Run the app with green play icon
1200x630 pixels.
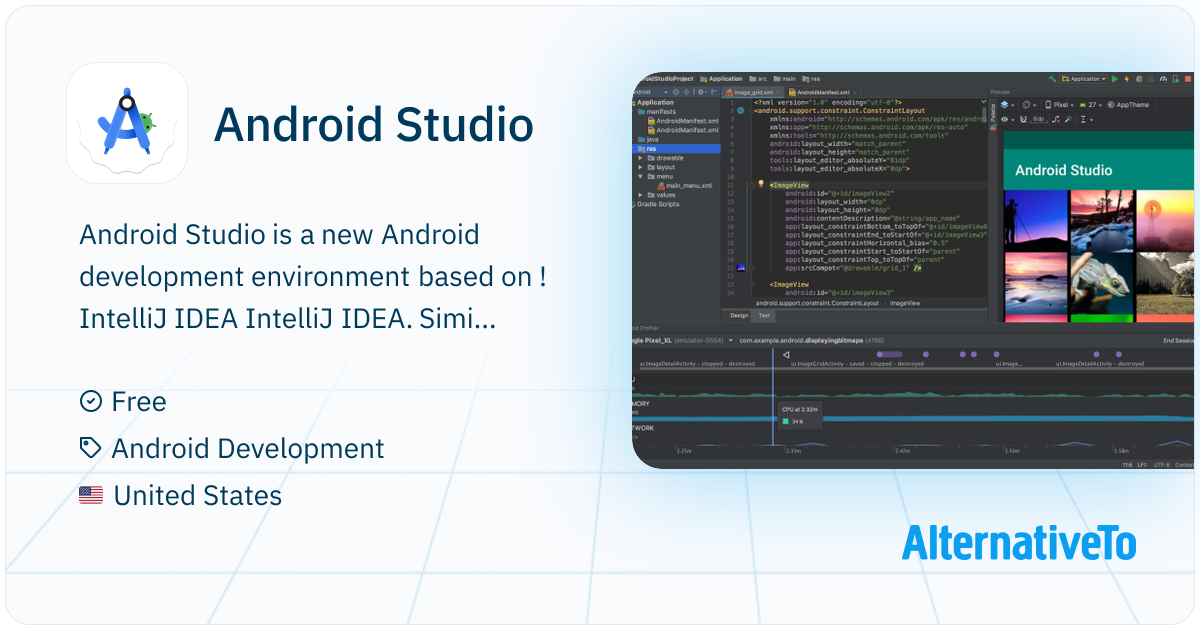(1115, 79)
